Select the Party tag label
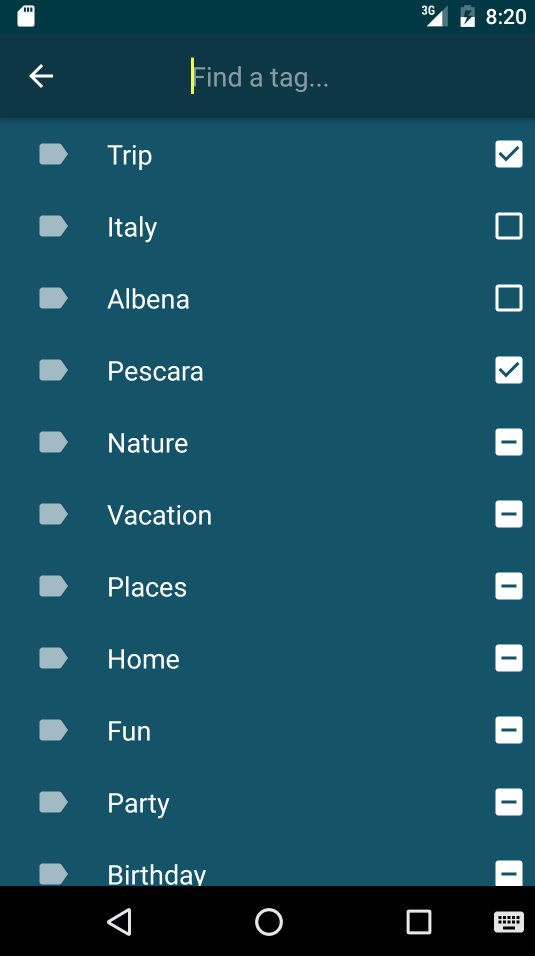The height and width of the screenshot is (956, 535). pyautogui.click(x=138, y=804)
